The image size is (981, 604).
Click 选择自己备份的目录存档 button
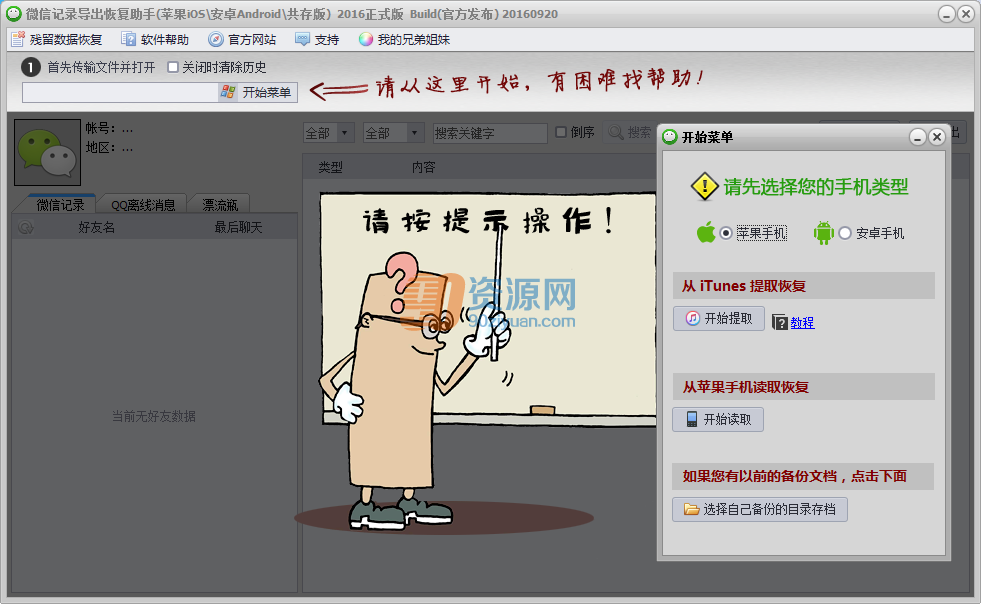[760, 509]
